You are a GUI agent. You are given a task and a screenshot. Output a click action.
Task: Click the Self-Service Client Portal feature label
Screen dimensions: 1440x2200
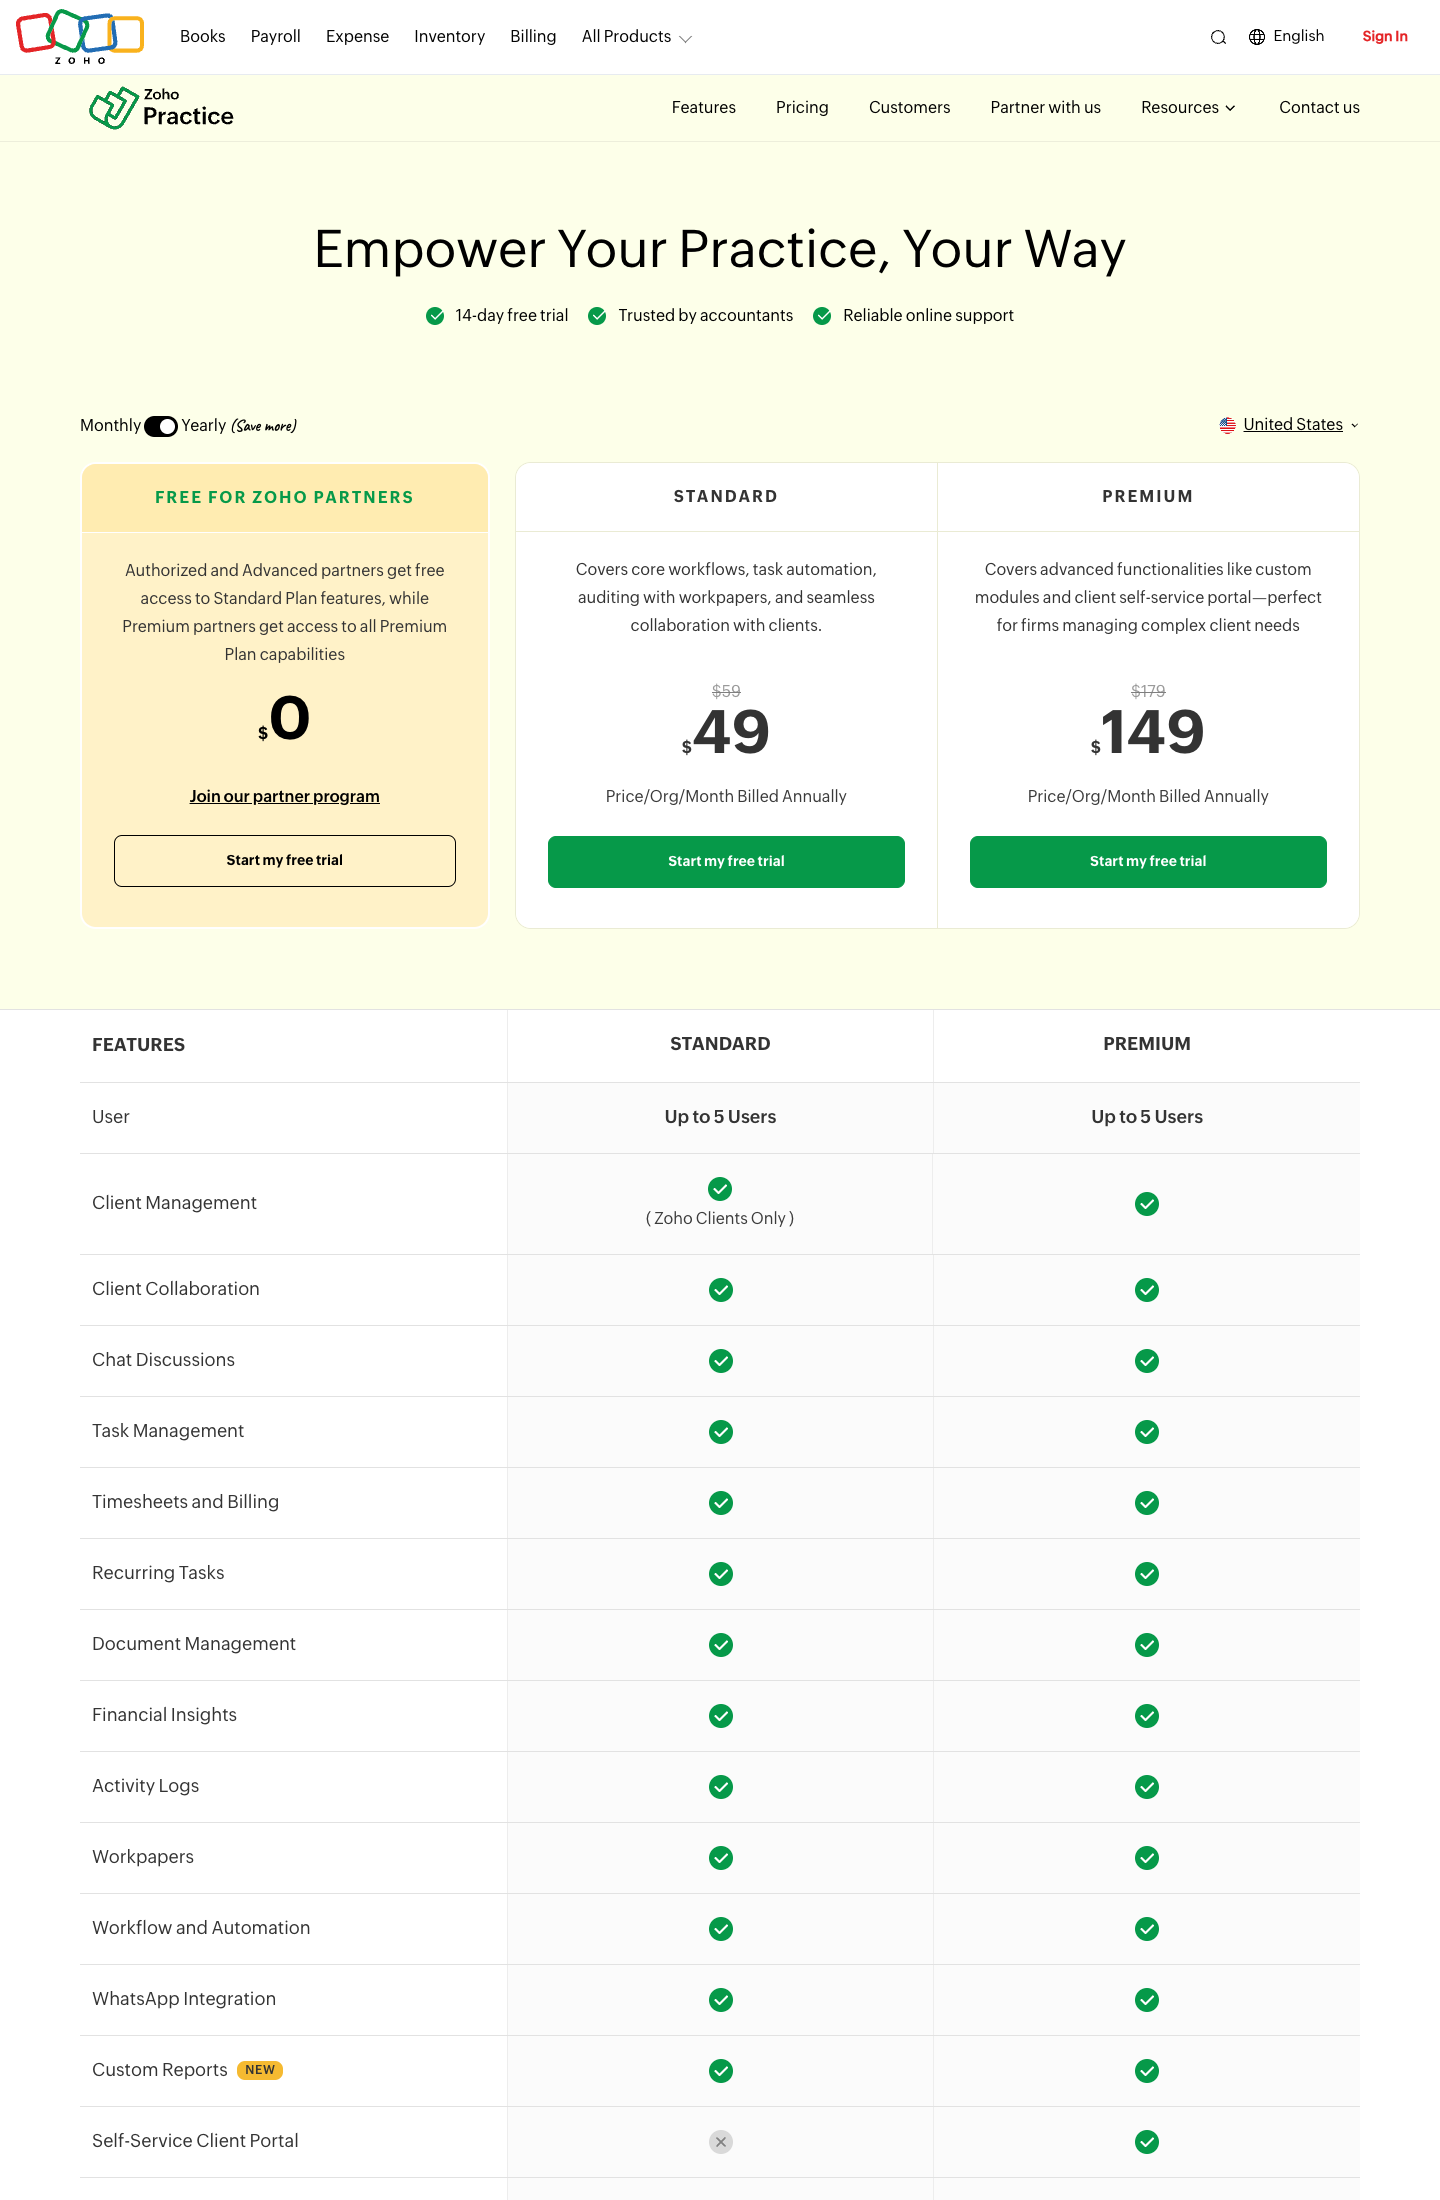(195, 2141)
